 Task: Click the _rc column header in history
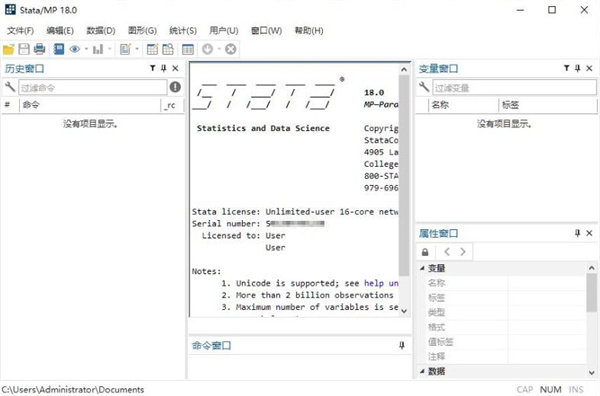pyautogui.click(x=171, y=105)
